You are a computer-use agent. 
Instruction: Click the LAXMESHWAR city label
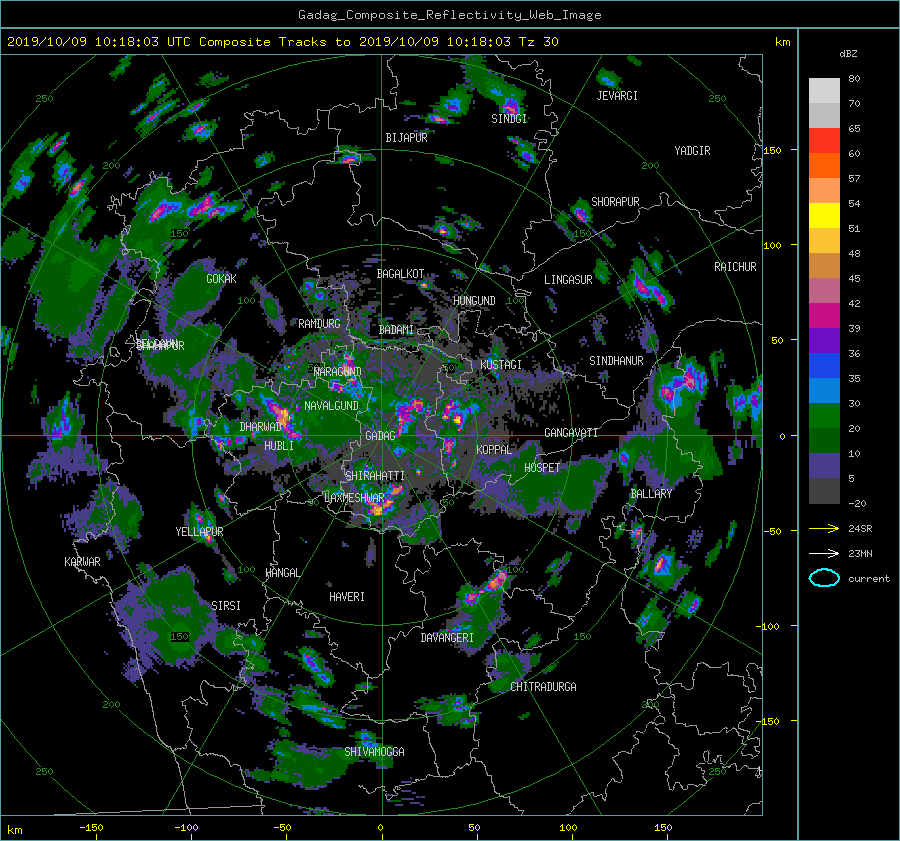point(354,498)
